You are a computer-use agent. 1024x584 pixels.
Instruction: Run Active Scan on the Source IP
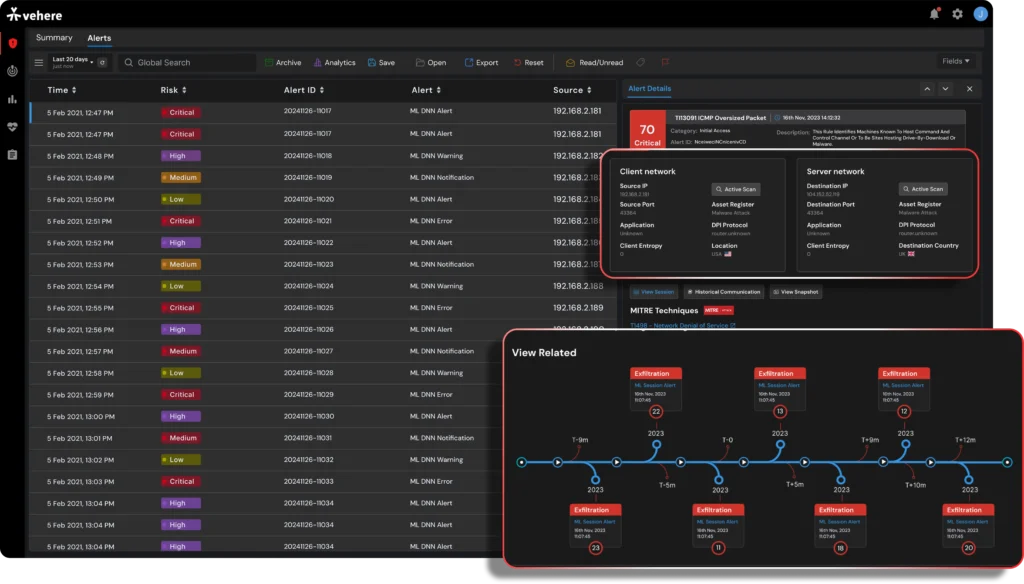coord(736,188)
